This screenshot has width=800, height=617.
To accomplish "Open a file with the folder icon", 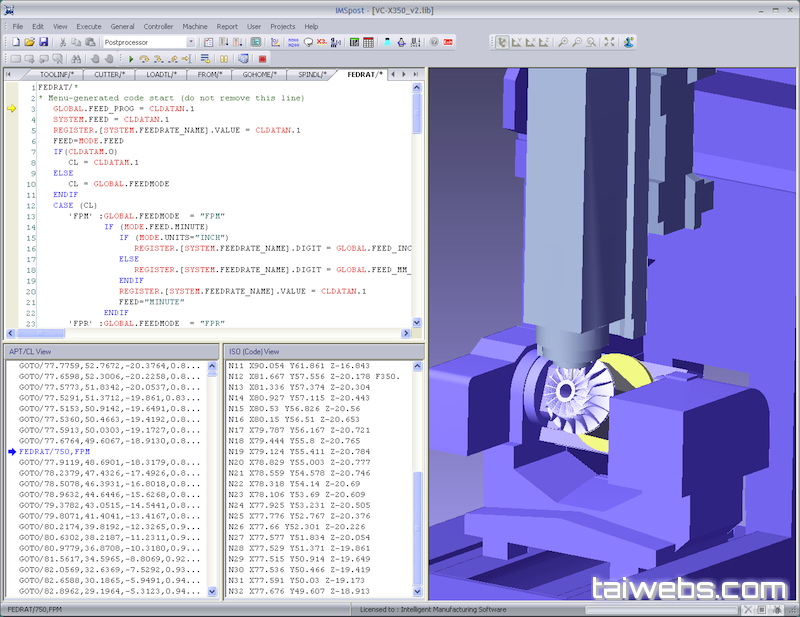I will point(30,42).
